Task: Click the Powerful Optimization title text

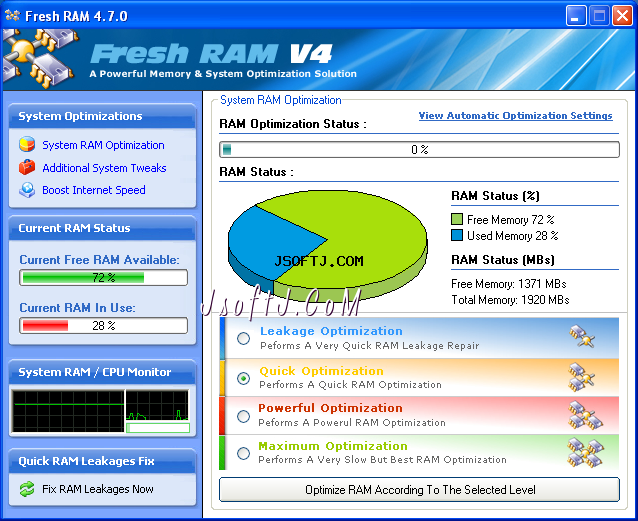Action: pyautogui.click(x=330, y=408)
